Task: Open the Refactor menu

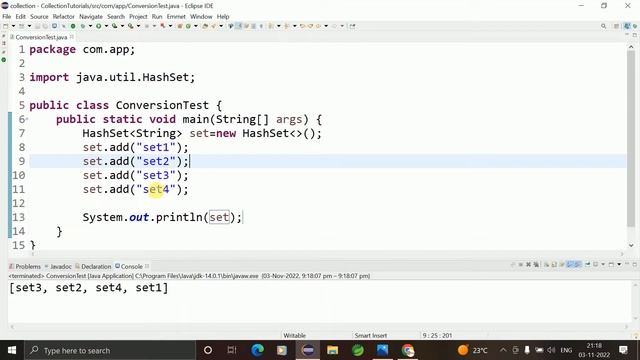Action: click(x=63, y=17)
